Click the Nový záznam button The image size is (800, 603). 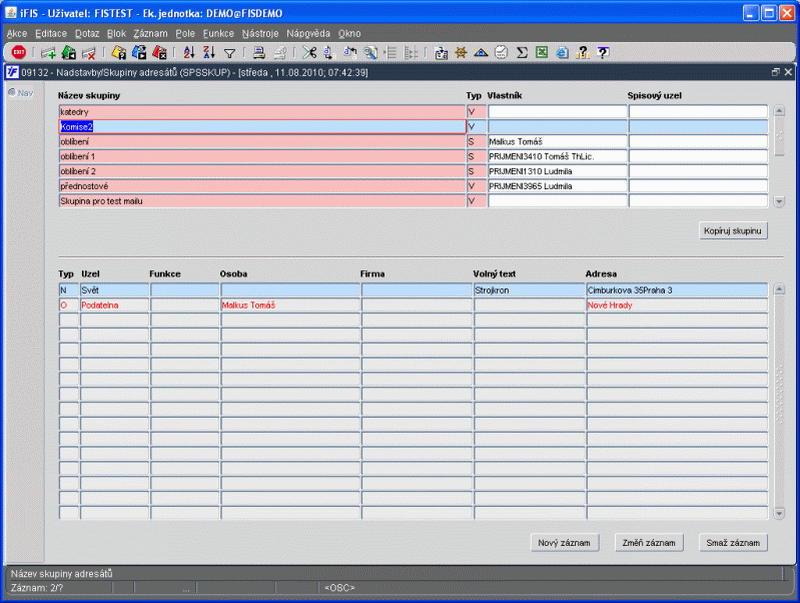click(564, 543)
